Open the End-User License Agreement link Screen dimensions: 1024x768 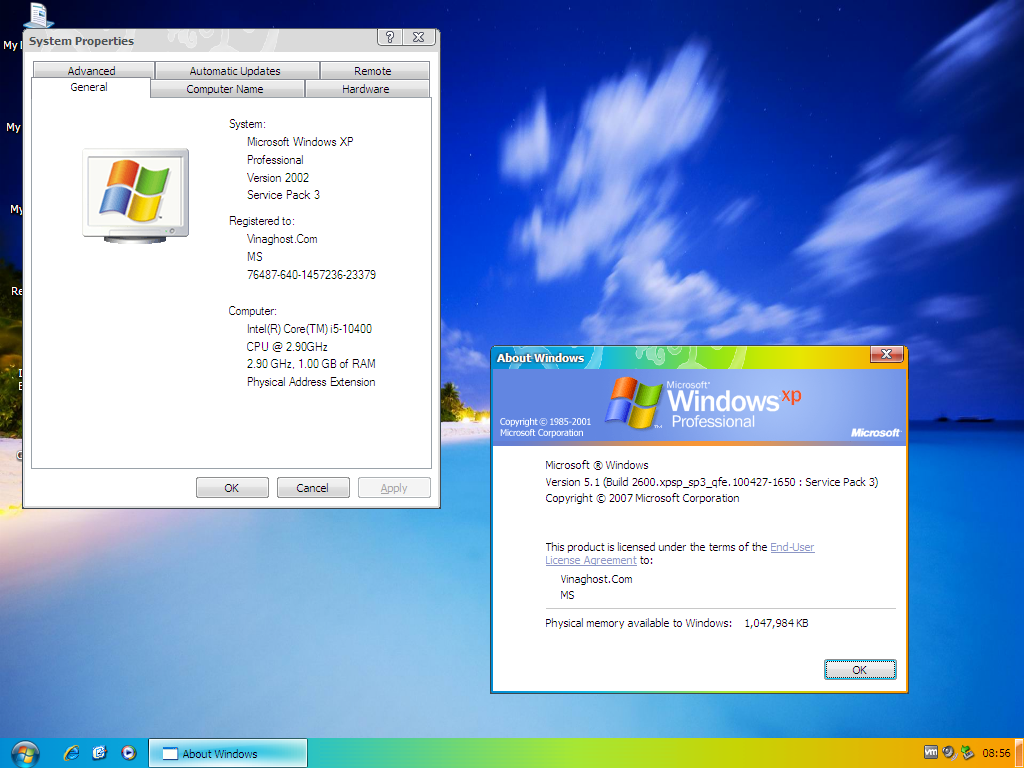tap(792, 547)
